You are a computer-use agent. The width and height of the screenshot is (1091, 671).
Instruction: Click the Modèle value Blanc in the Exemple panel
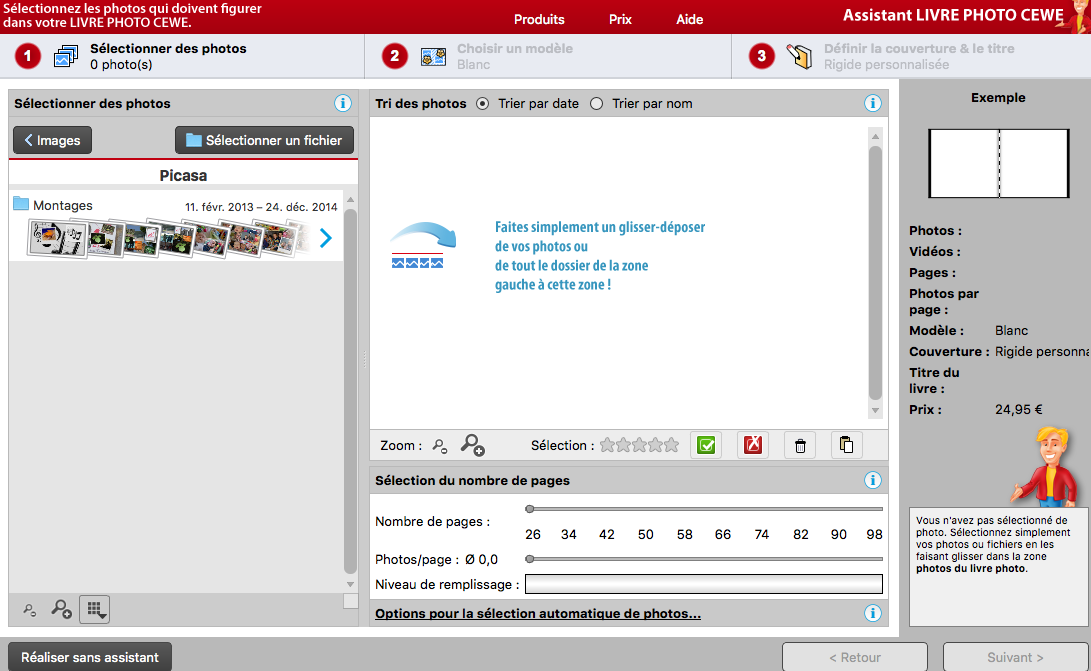(1011, 331)
